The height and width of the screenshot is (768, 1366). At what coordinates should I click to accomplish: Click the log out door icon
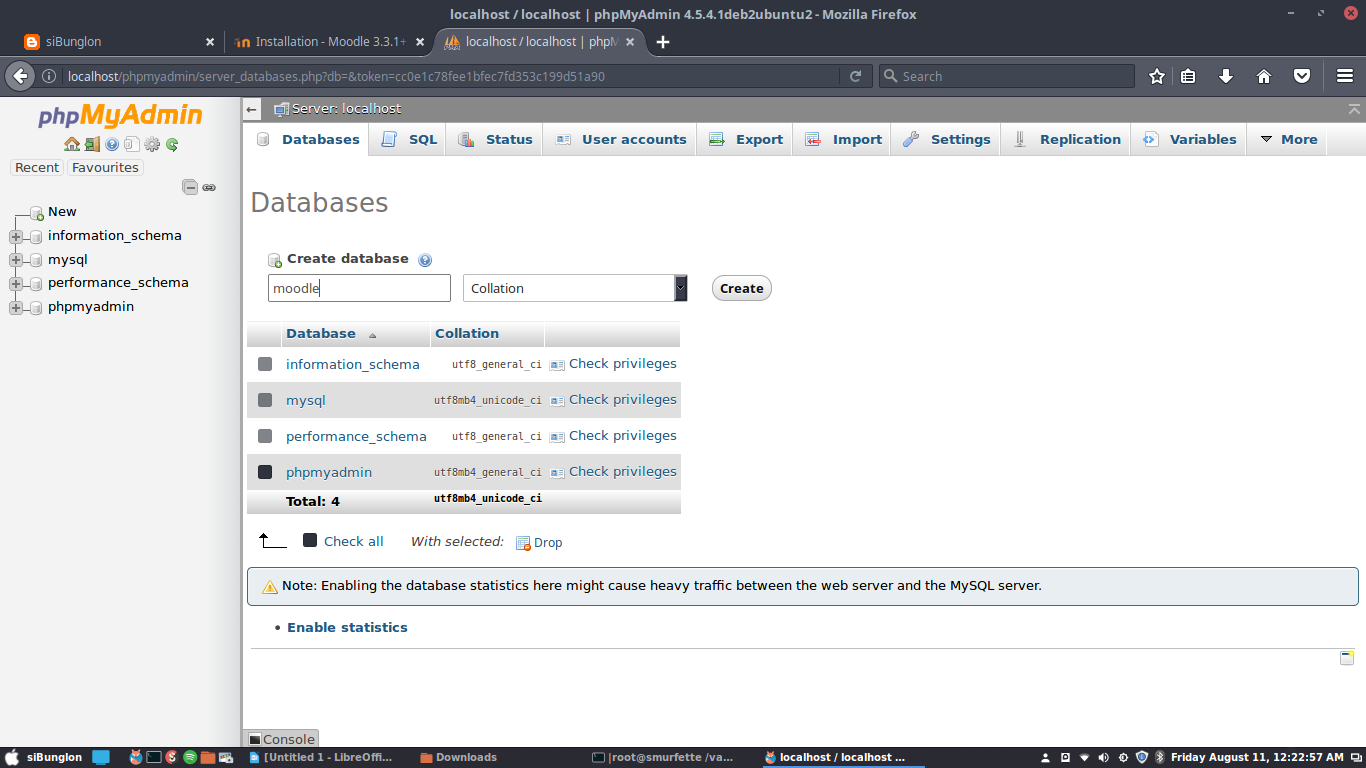92,144
